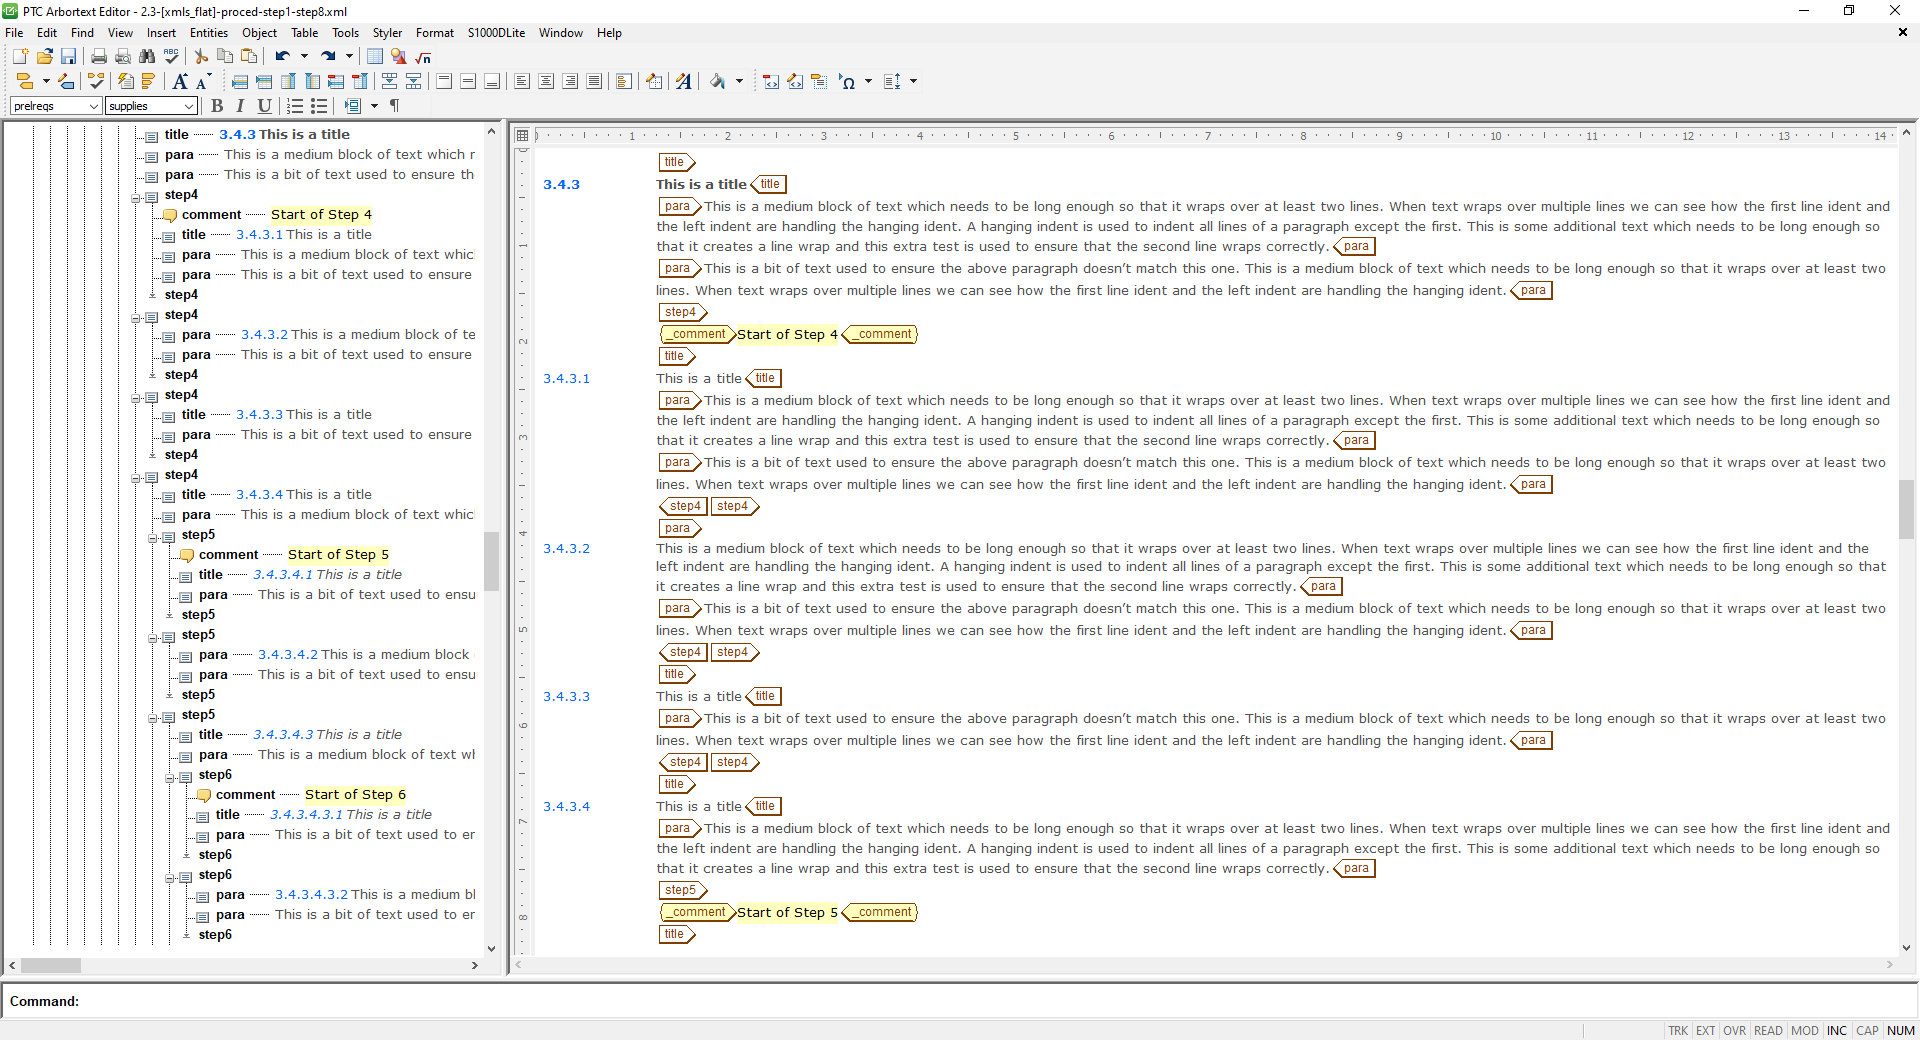This screenshot has height=1040, width=1920.
Task: Click the Modify Font pencil-A icon
Action: point(683,81)
